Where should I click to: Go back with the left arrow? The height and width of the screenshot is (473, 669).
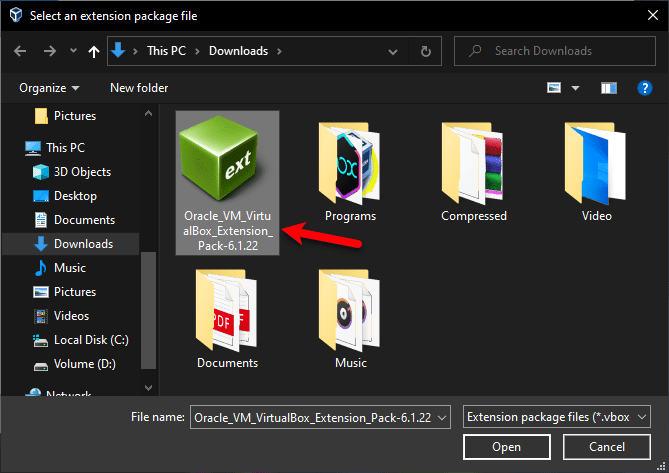pos(20,51)
